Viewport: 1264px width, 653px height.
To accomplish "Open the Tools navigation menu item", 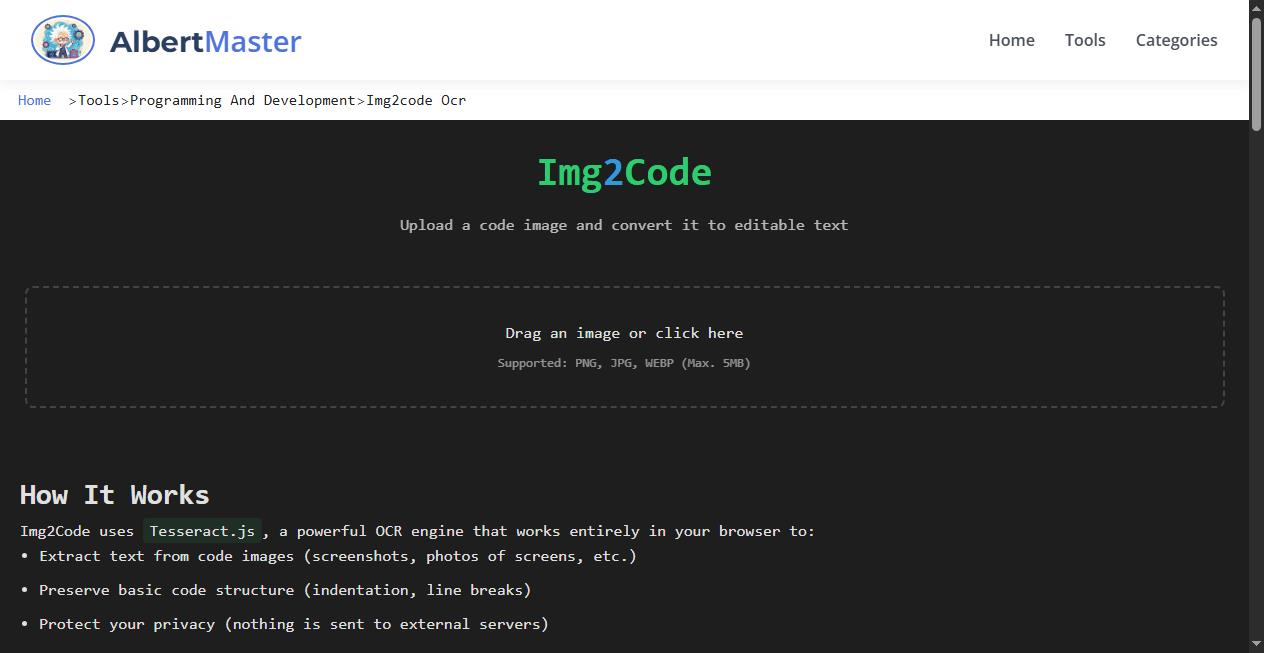I will [x=1085, y=40].
